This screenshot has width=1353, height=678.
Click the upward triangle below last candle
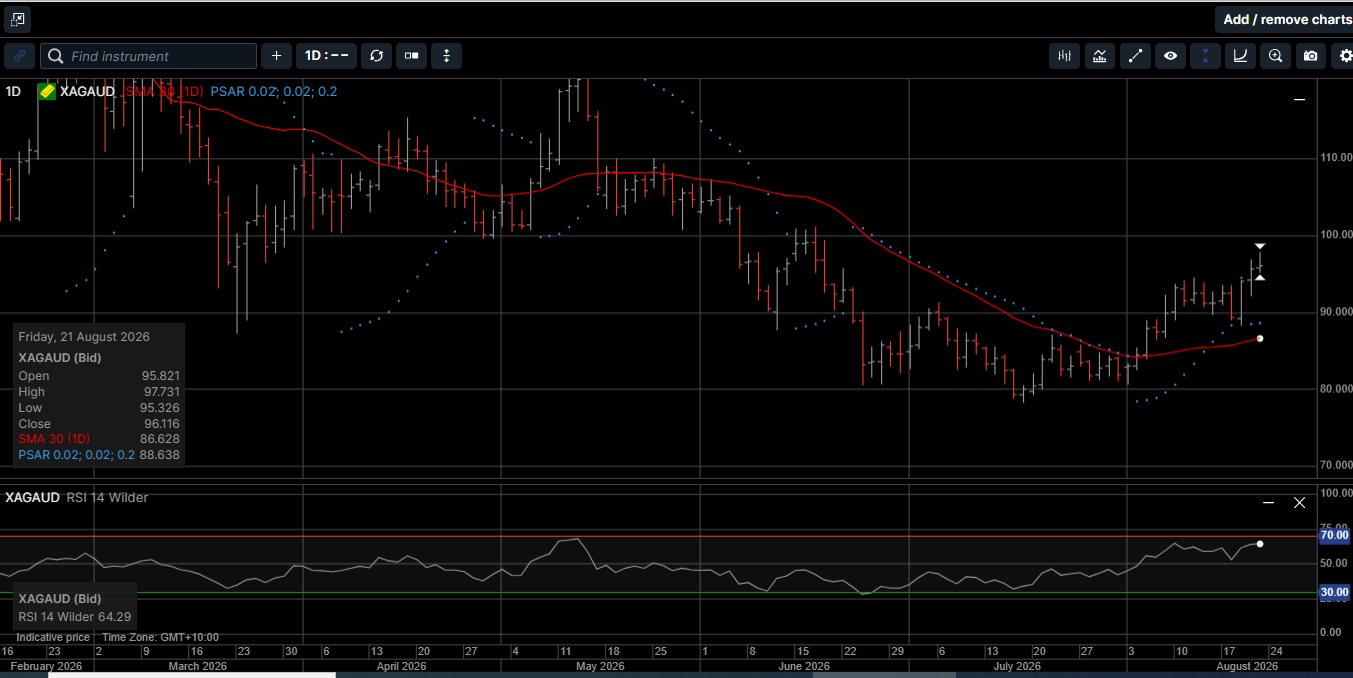1260,277
